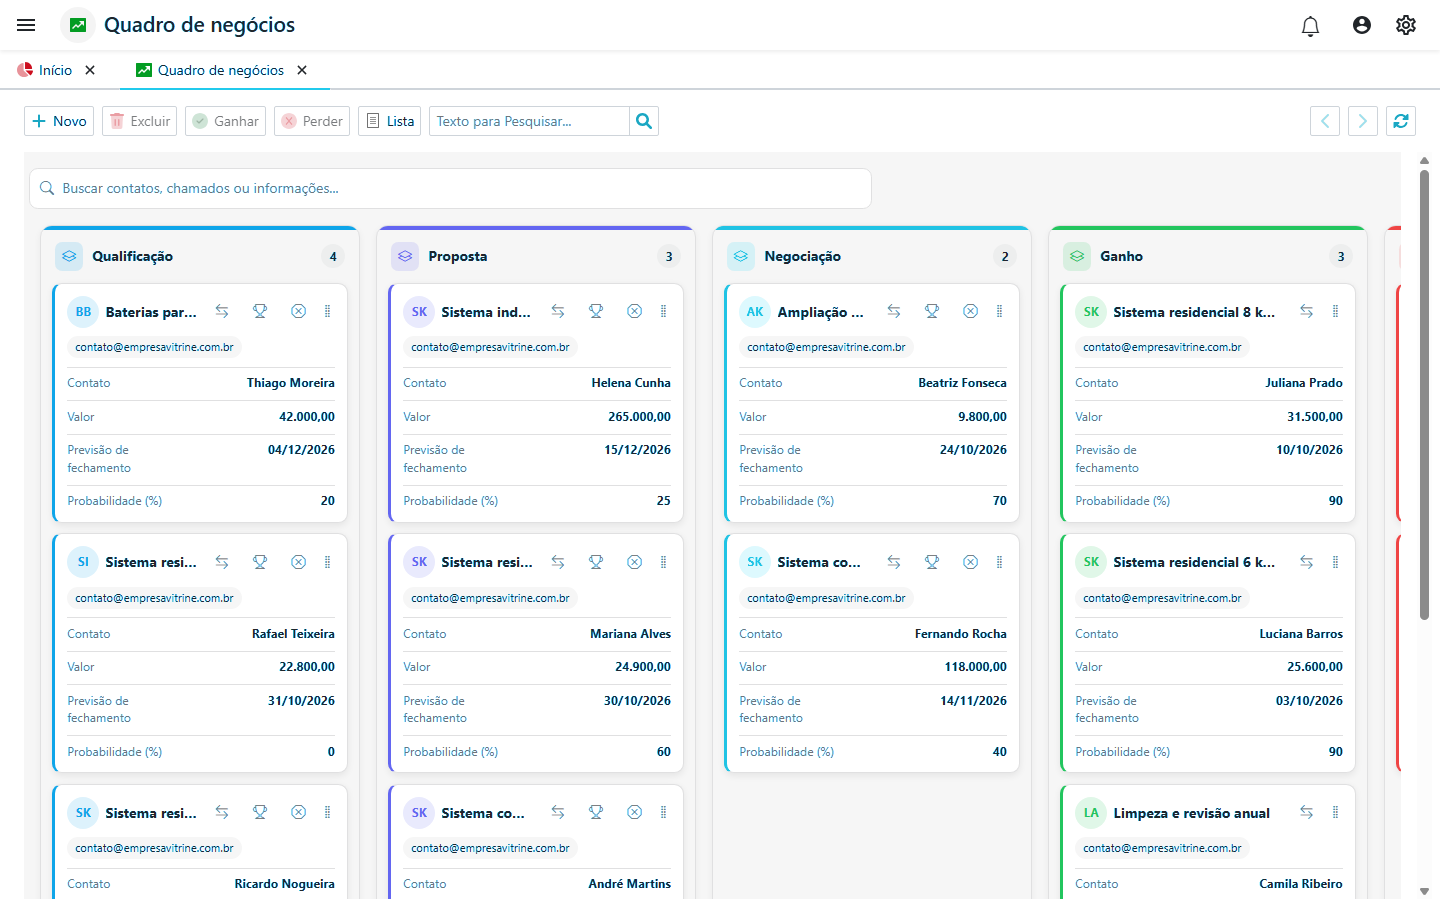Click the Ganhar button
Screen dimensions: 1440x900
[x=225, y=121]
